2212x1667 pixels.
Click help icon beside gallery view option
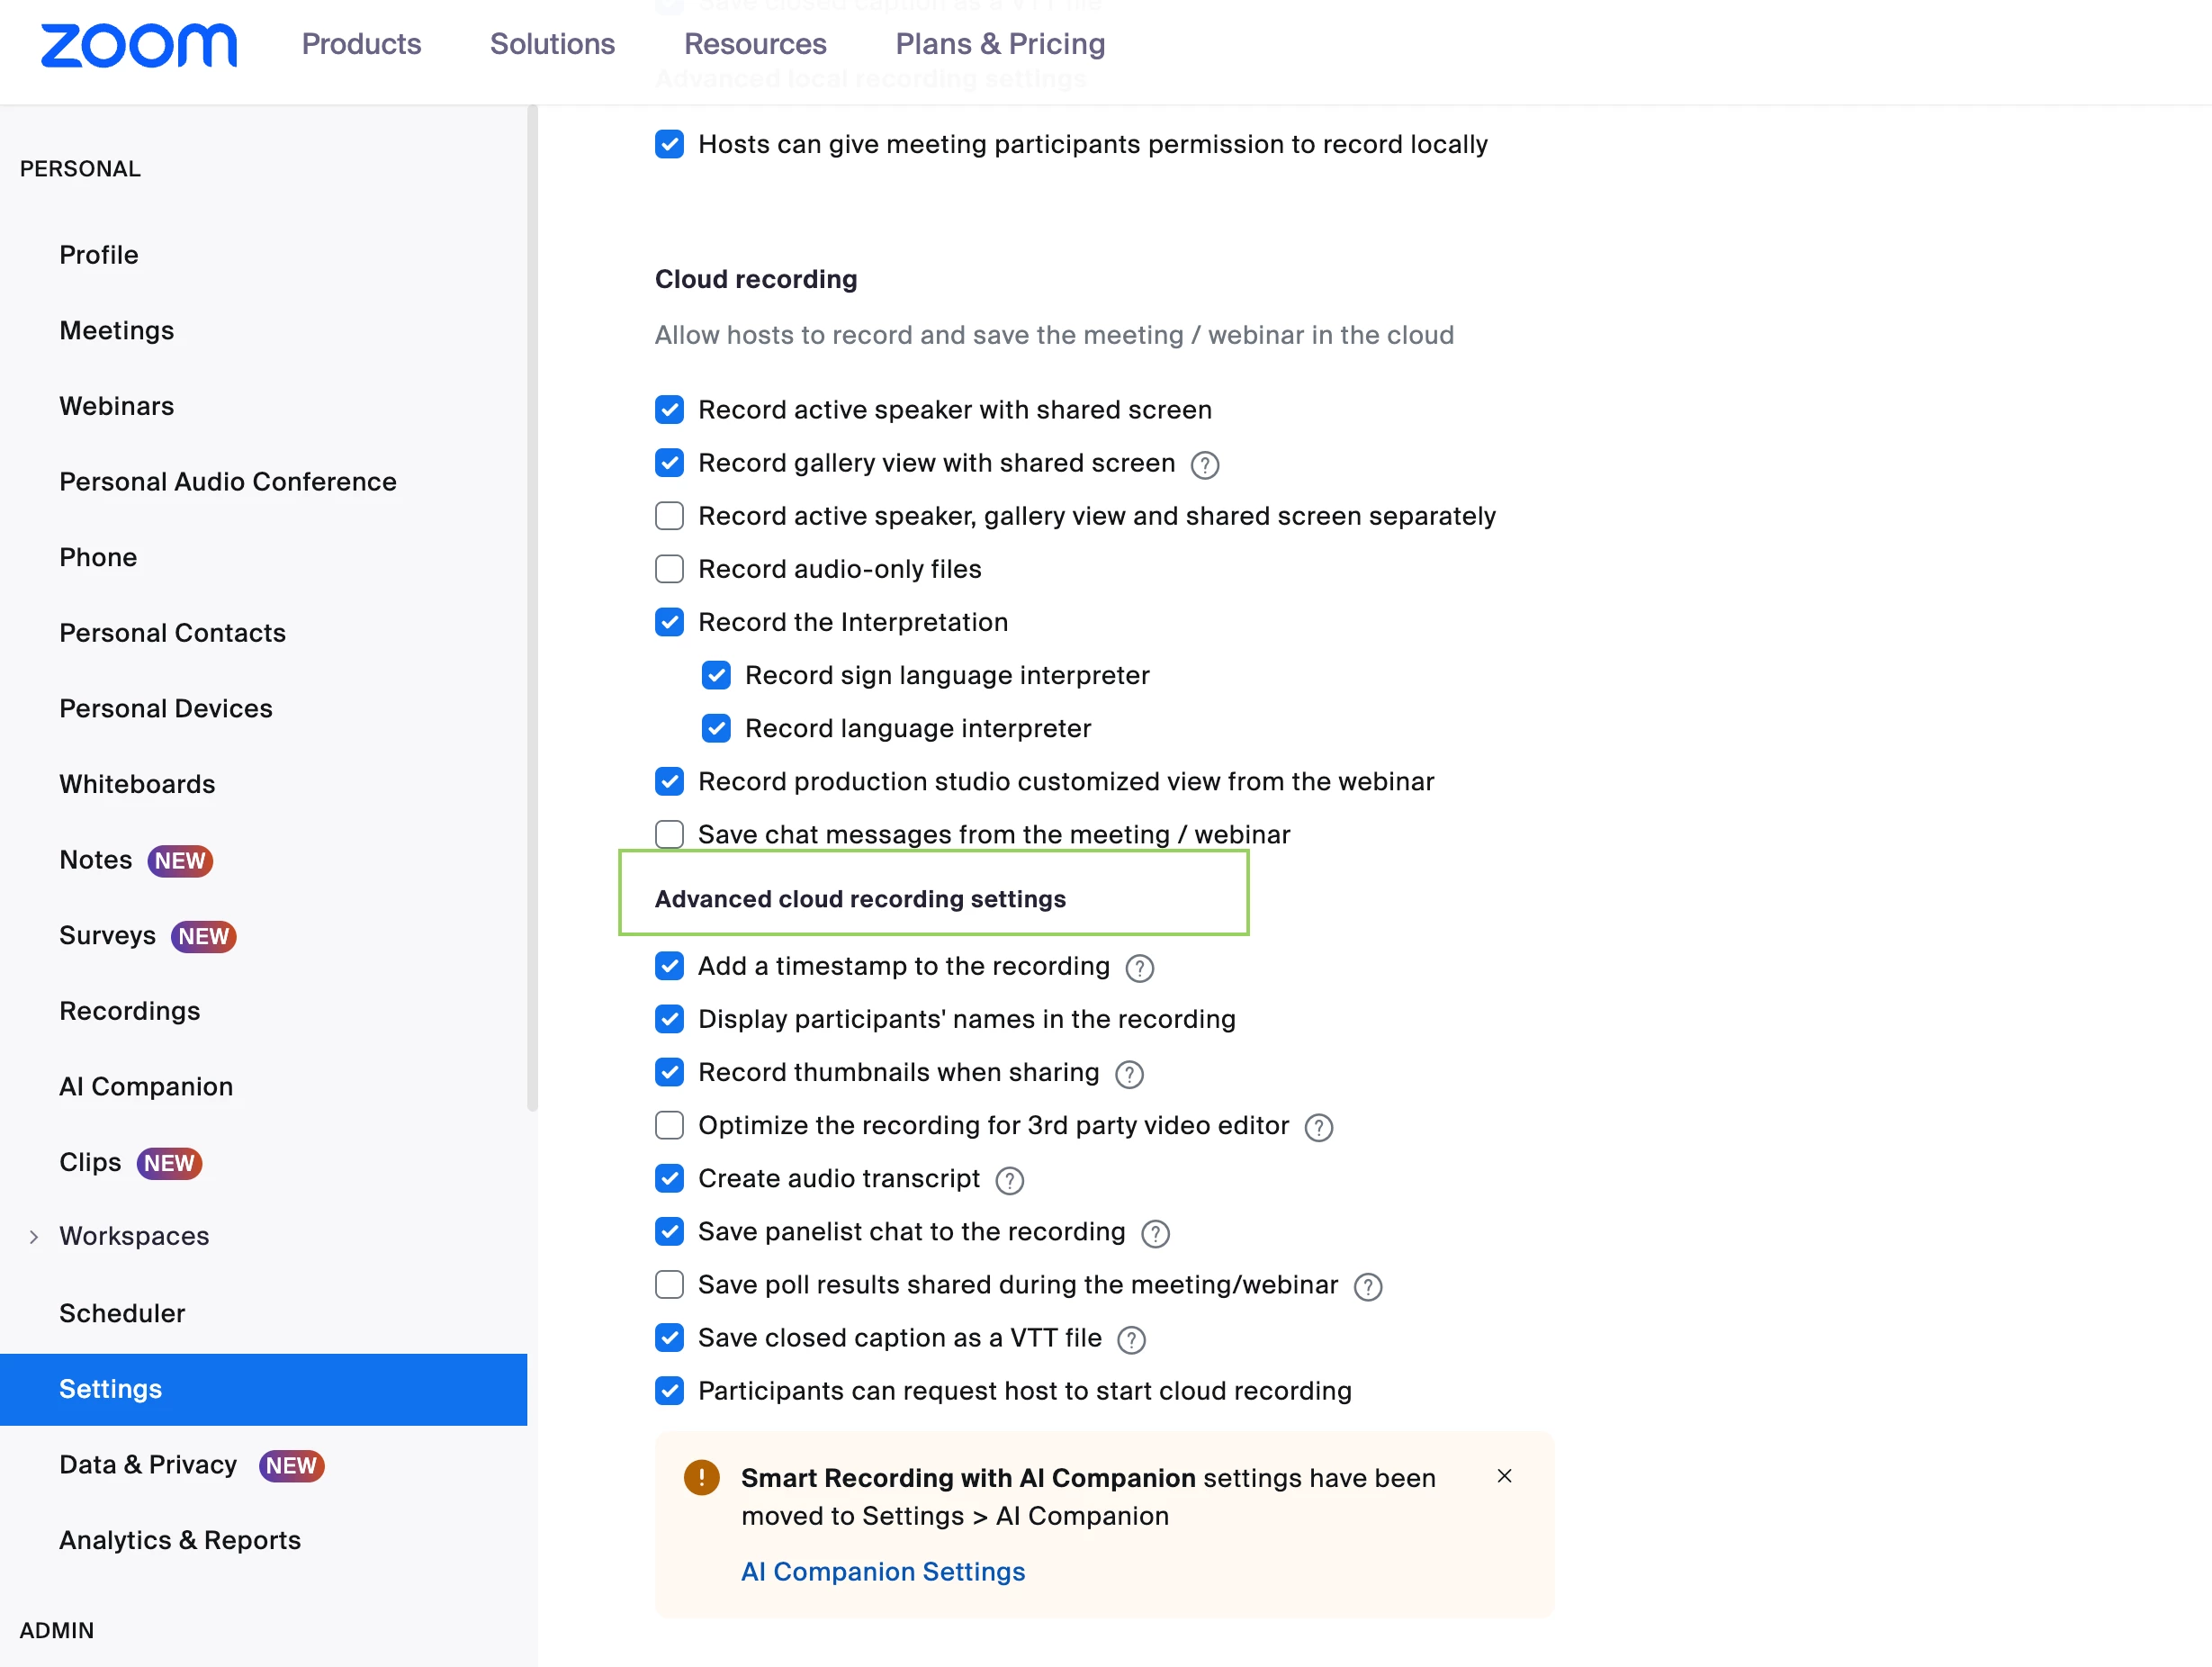tap(1204, 465)
